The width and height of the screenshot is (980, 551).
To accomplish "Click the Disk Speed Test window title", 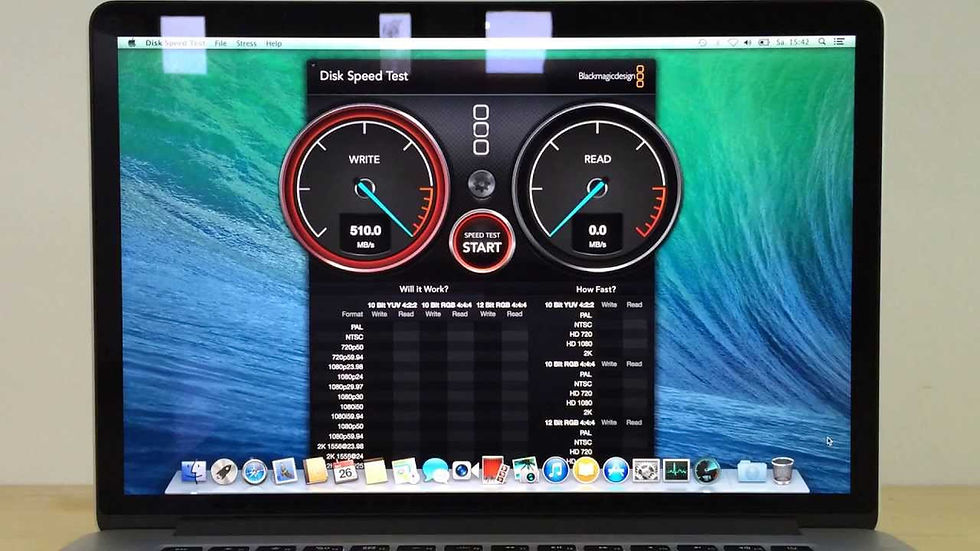I will click(x=364, y=76).
